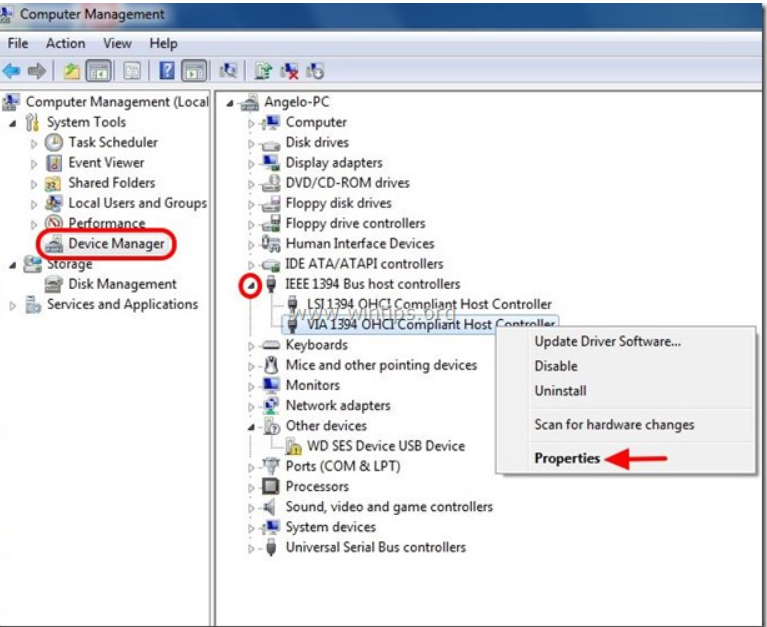The width and height of the screenshot is (767, 627).
Task: Expand the System devices node arrow
Action: coord(251,529)
